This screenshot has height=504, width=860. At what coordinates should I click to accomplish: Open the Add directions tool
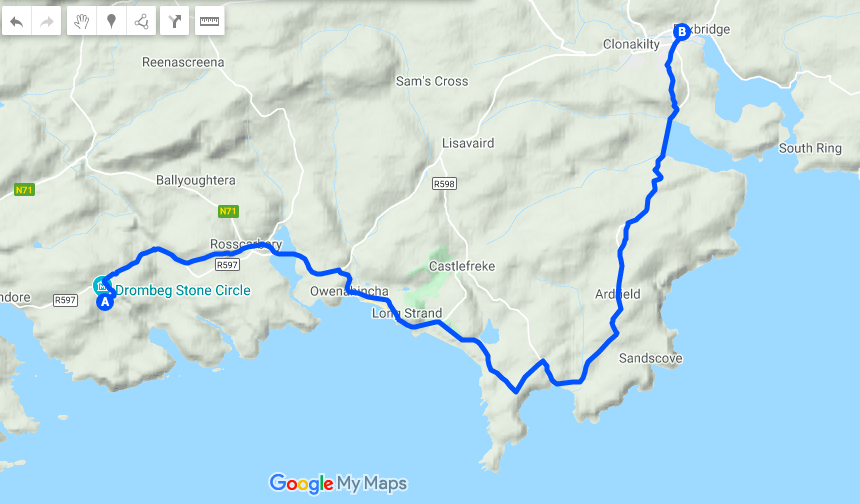pyautogui.click(x=174, y=21)
